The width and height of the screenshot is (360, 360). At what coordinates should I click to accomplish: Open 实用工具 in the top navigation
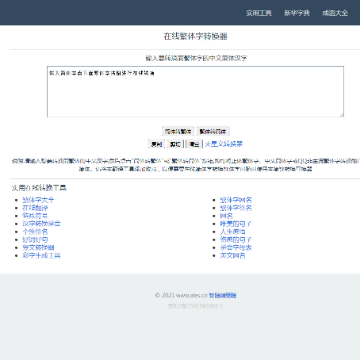click(259, 13)
